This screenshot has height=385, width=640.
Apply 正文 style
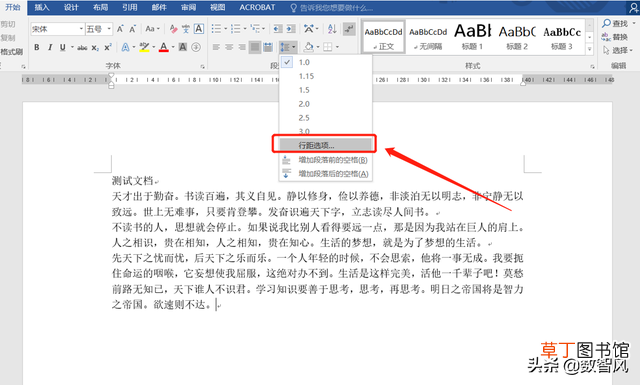pyautogui.click(x=383, y=37)
